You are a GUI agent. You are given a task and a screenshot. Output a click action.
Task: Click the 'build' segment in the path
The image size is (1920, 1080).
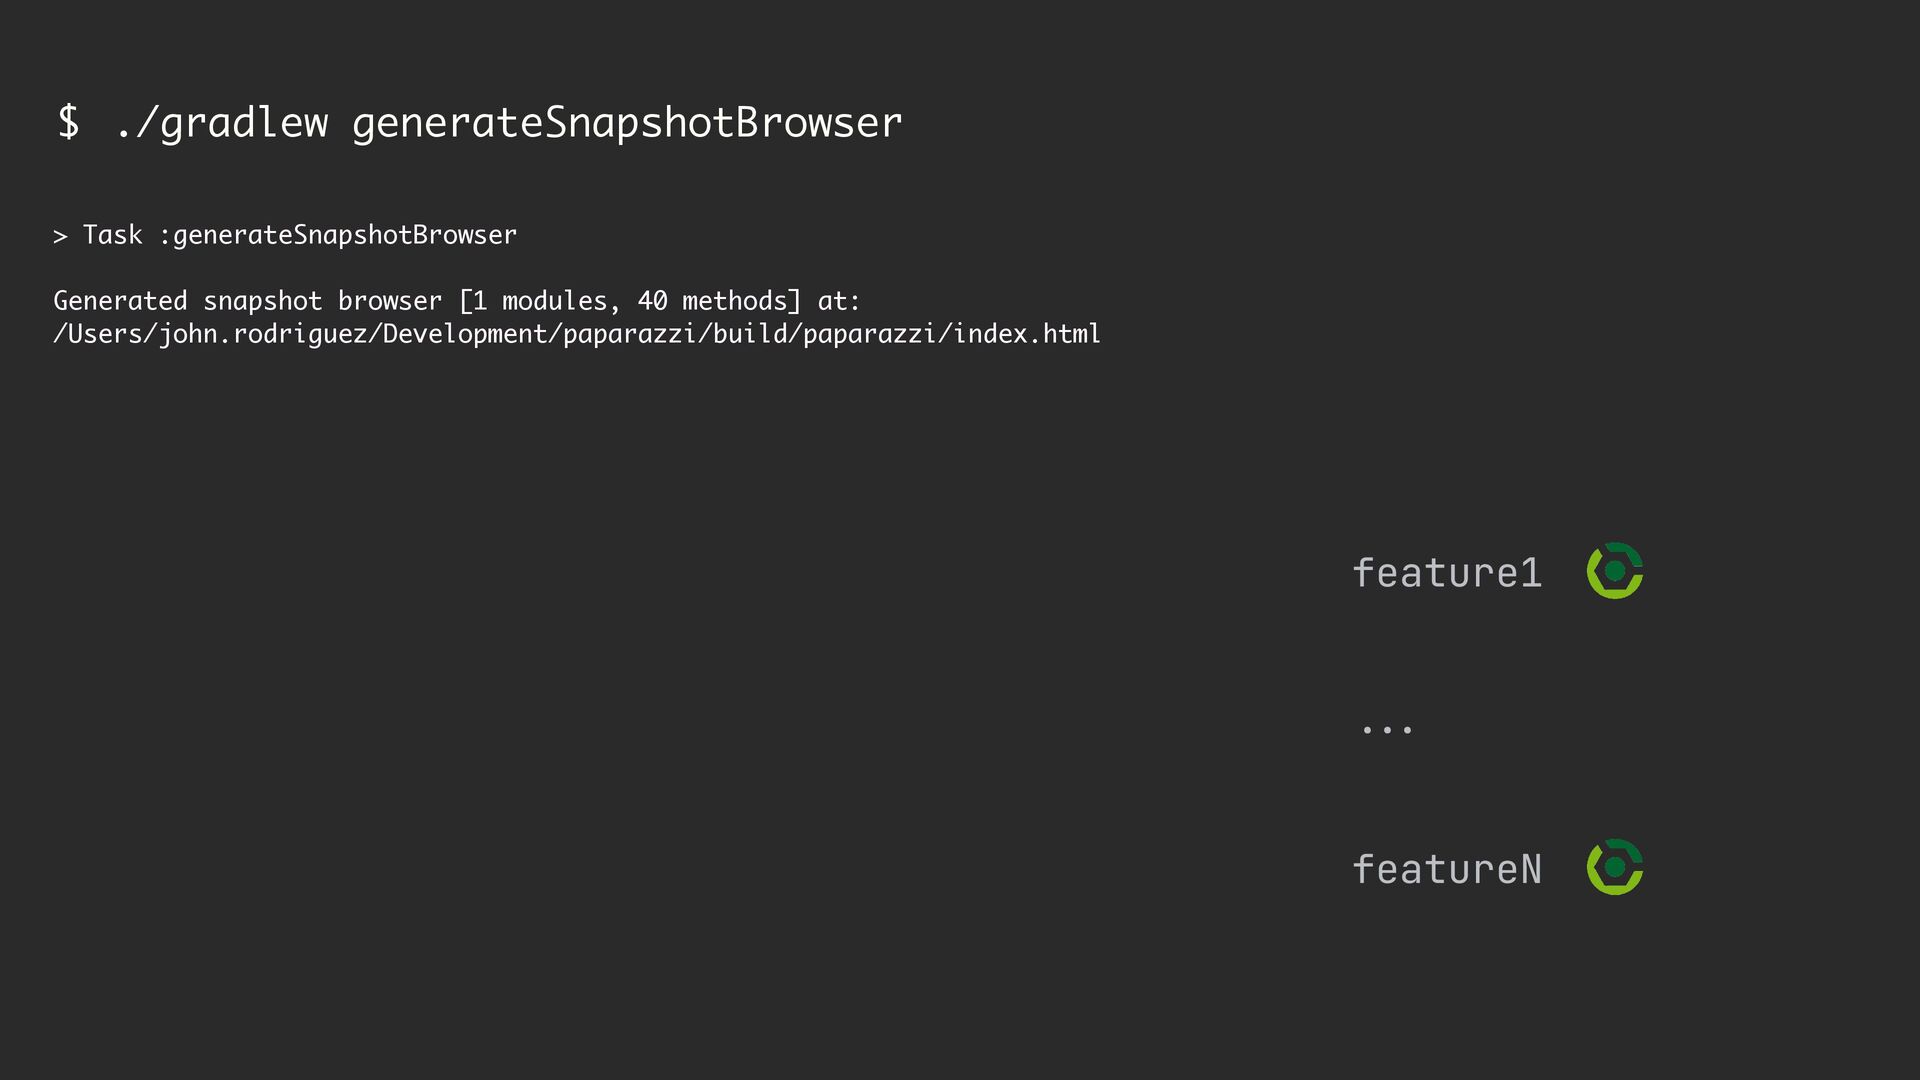750,334
